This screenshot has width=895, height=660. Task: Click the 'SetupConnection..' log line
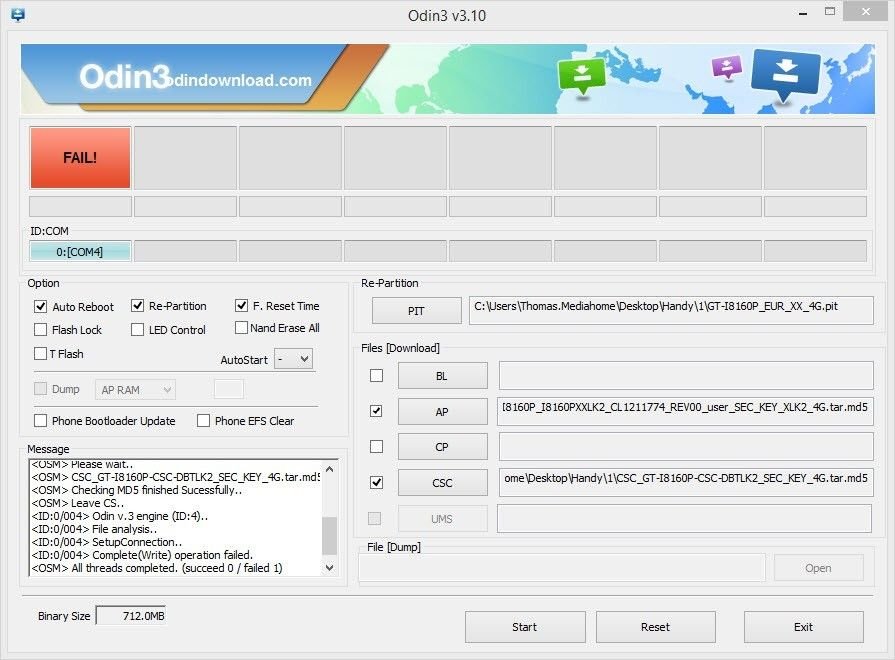(107, 542)
